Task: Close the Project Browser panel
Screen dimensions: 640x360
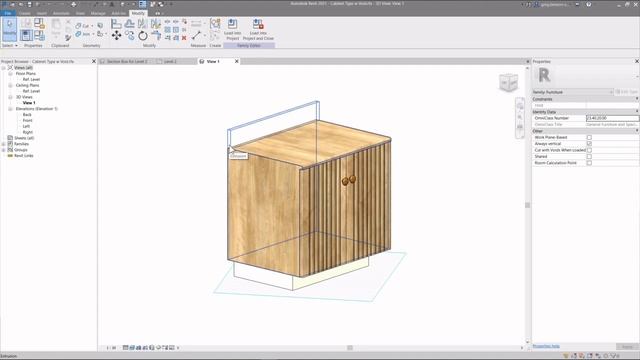Action: pyautogui.click(x=93, y=61)
